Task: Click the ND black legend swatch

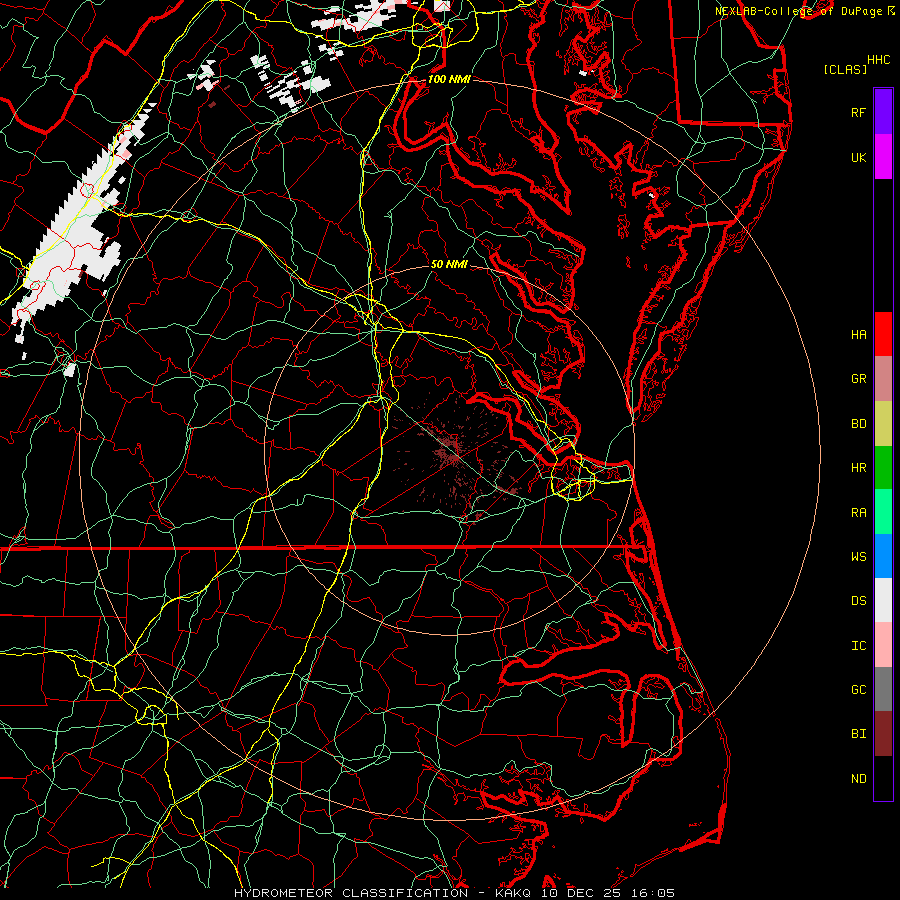Action: pos(883,778)
